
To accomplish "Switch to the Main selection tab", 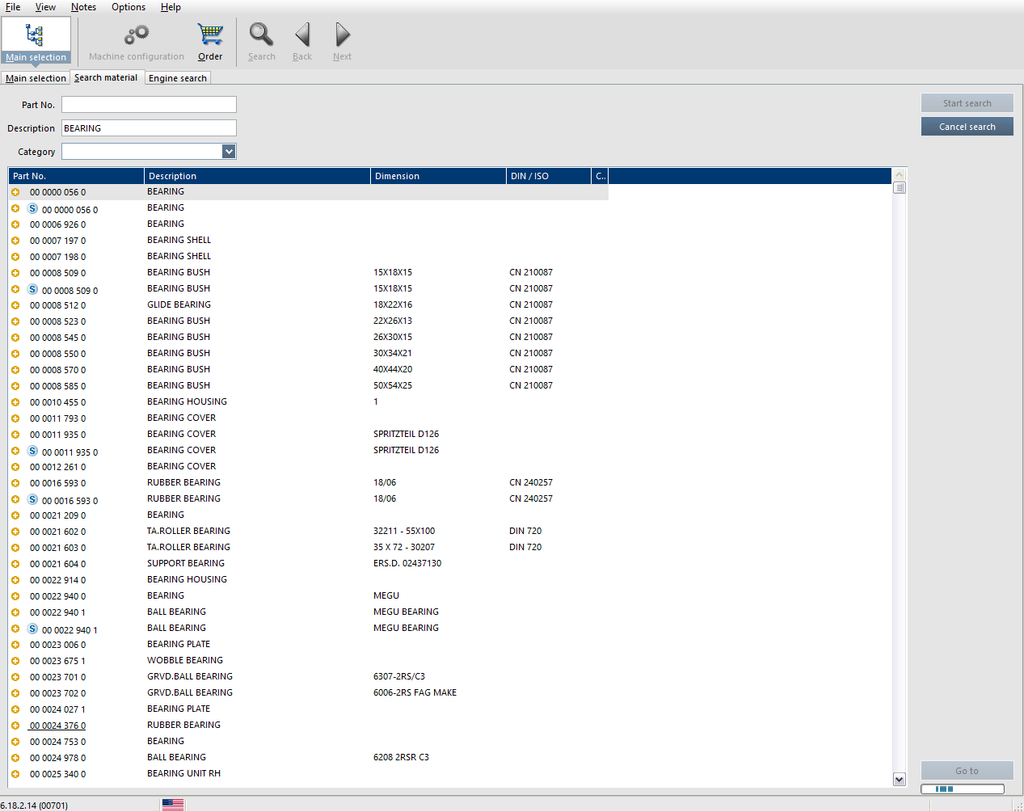I will coord(35,78).
